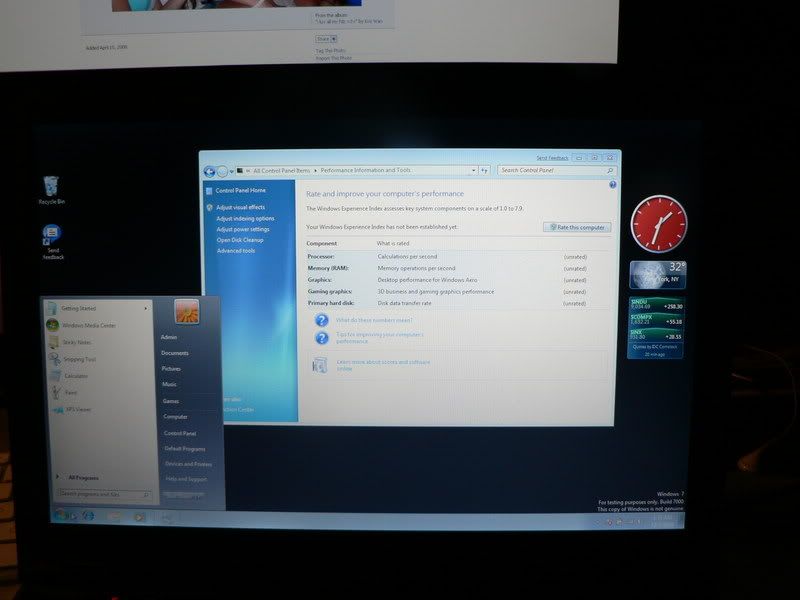This screenshot has height=600, width=800.
Task: Click the Search programs and files box
Action: point(104,494)
